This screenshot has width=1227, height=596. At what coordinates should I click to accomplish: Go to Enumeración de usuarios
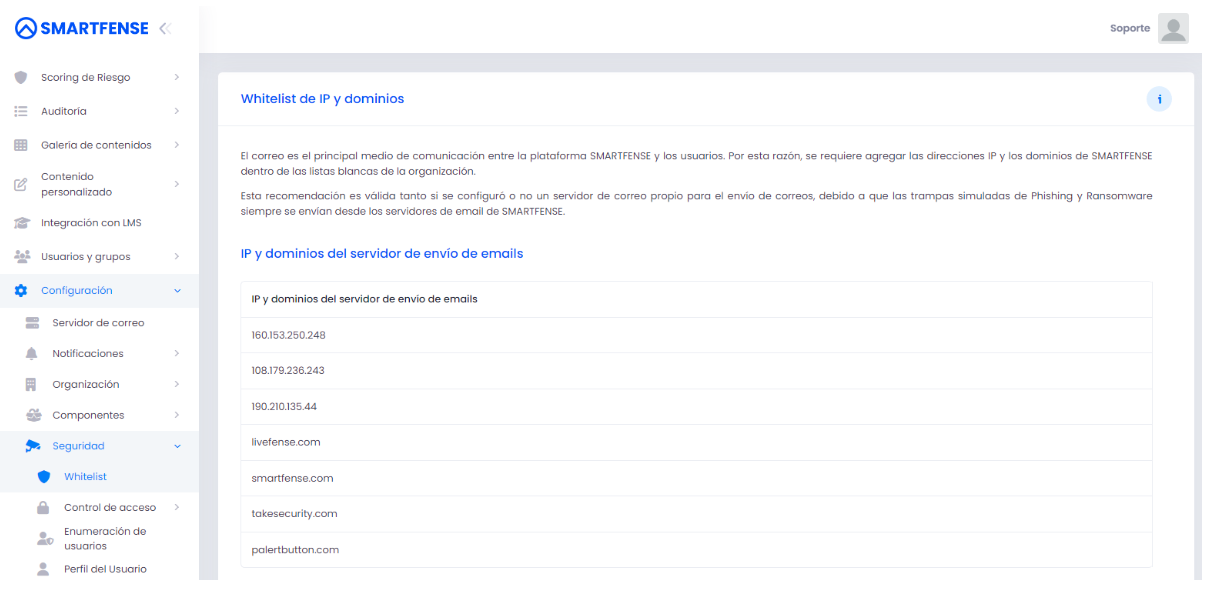[x=105, y=539]
